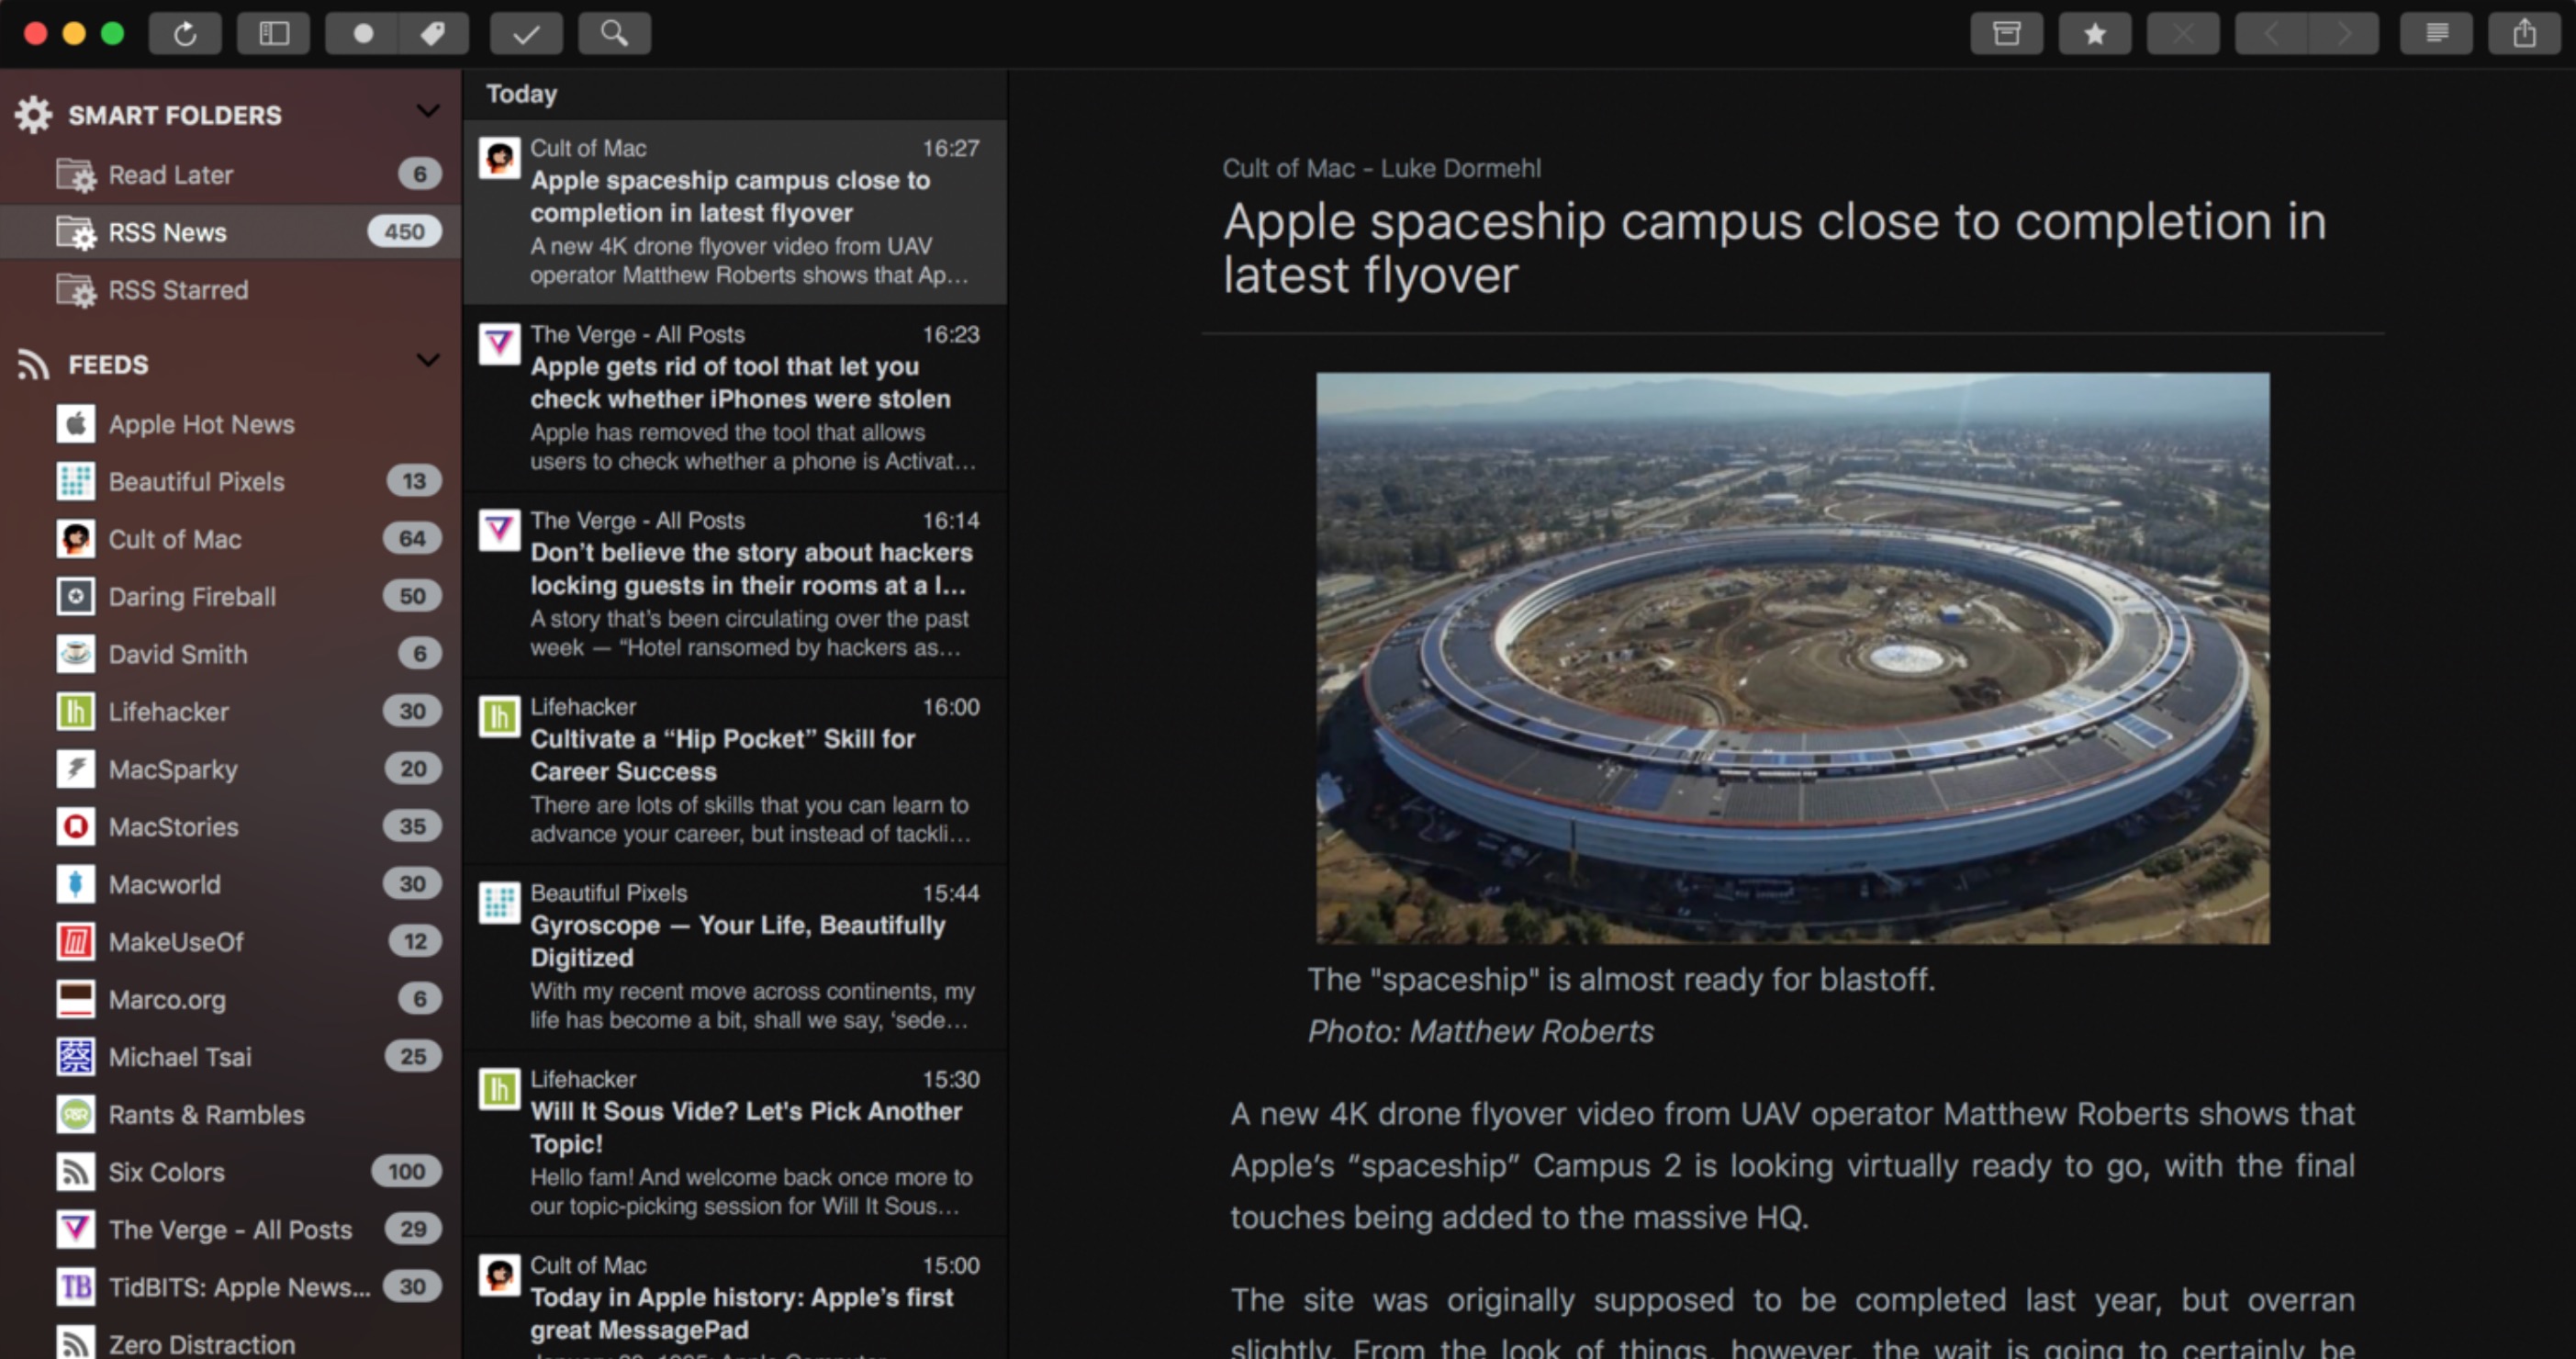Click the Apple campus flyover photo

pyautogui.click(x=1792, y=658)
